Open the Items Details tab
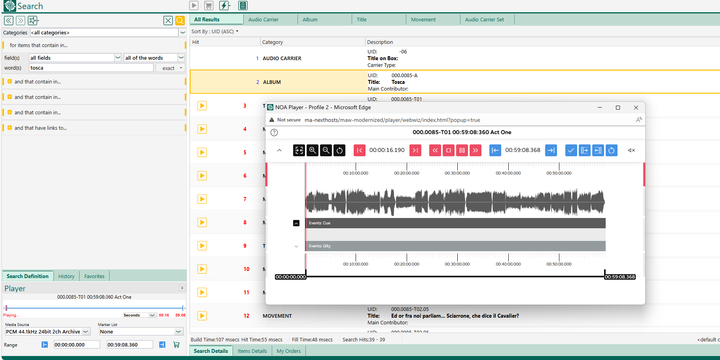The height and width of the screenshot is (360, 720). click(x=252, y=351)
